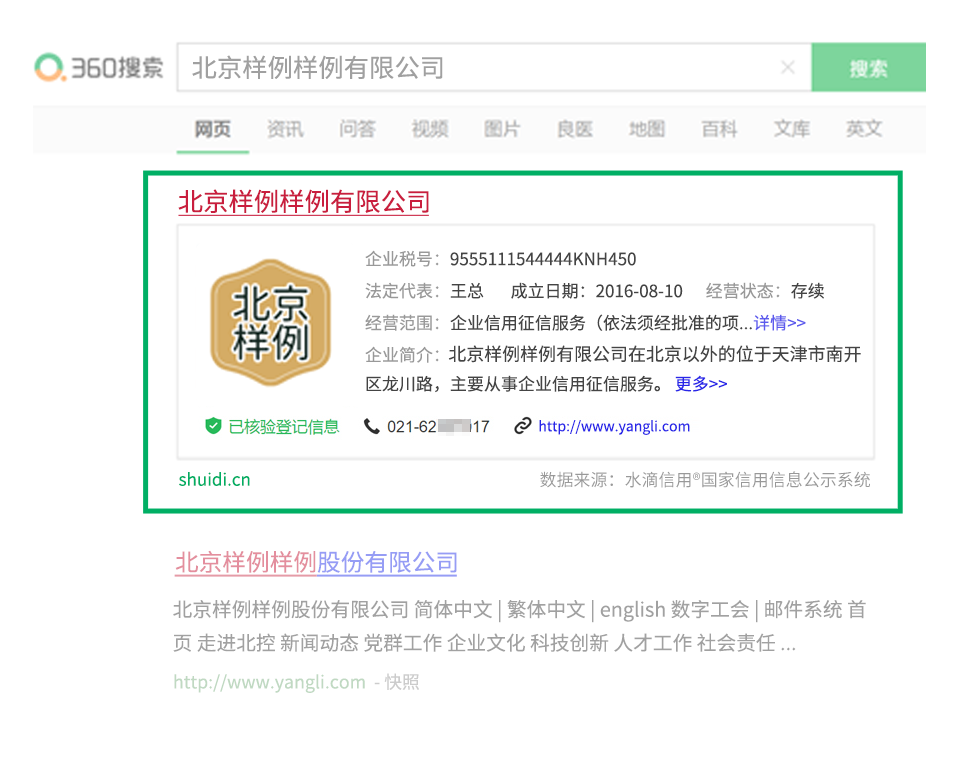Click the phone icon beside 021 number
This screenshot has width=960, height=760.
(372, 426)
